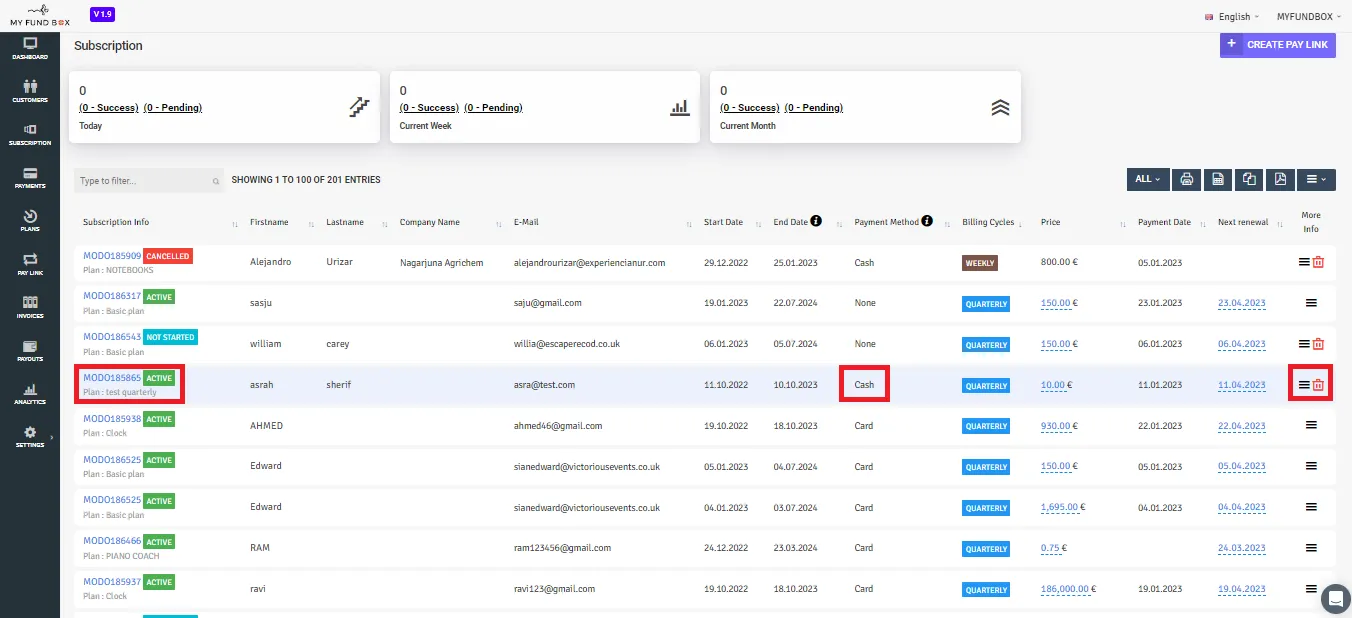Click the Type to filter search box
This screenshot has width=1352, height=618.
click(x=148, y=181)
